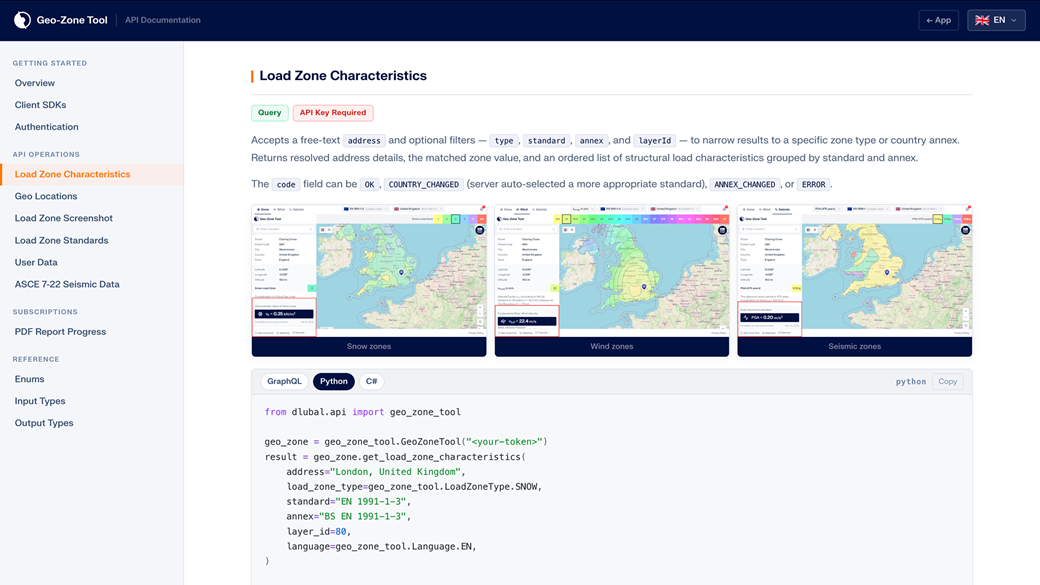
Task: Click the 'COUNTRY_CHANGED' code value
Action: (423, 184)
